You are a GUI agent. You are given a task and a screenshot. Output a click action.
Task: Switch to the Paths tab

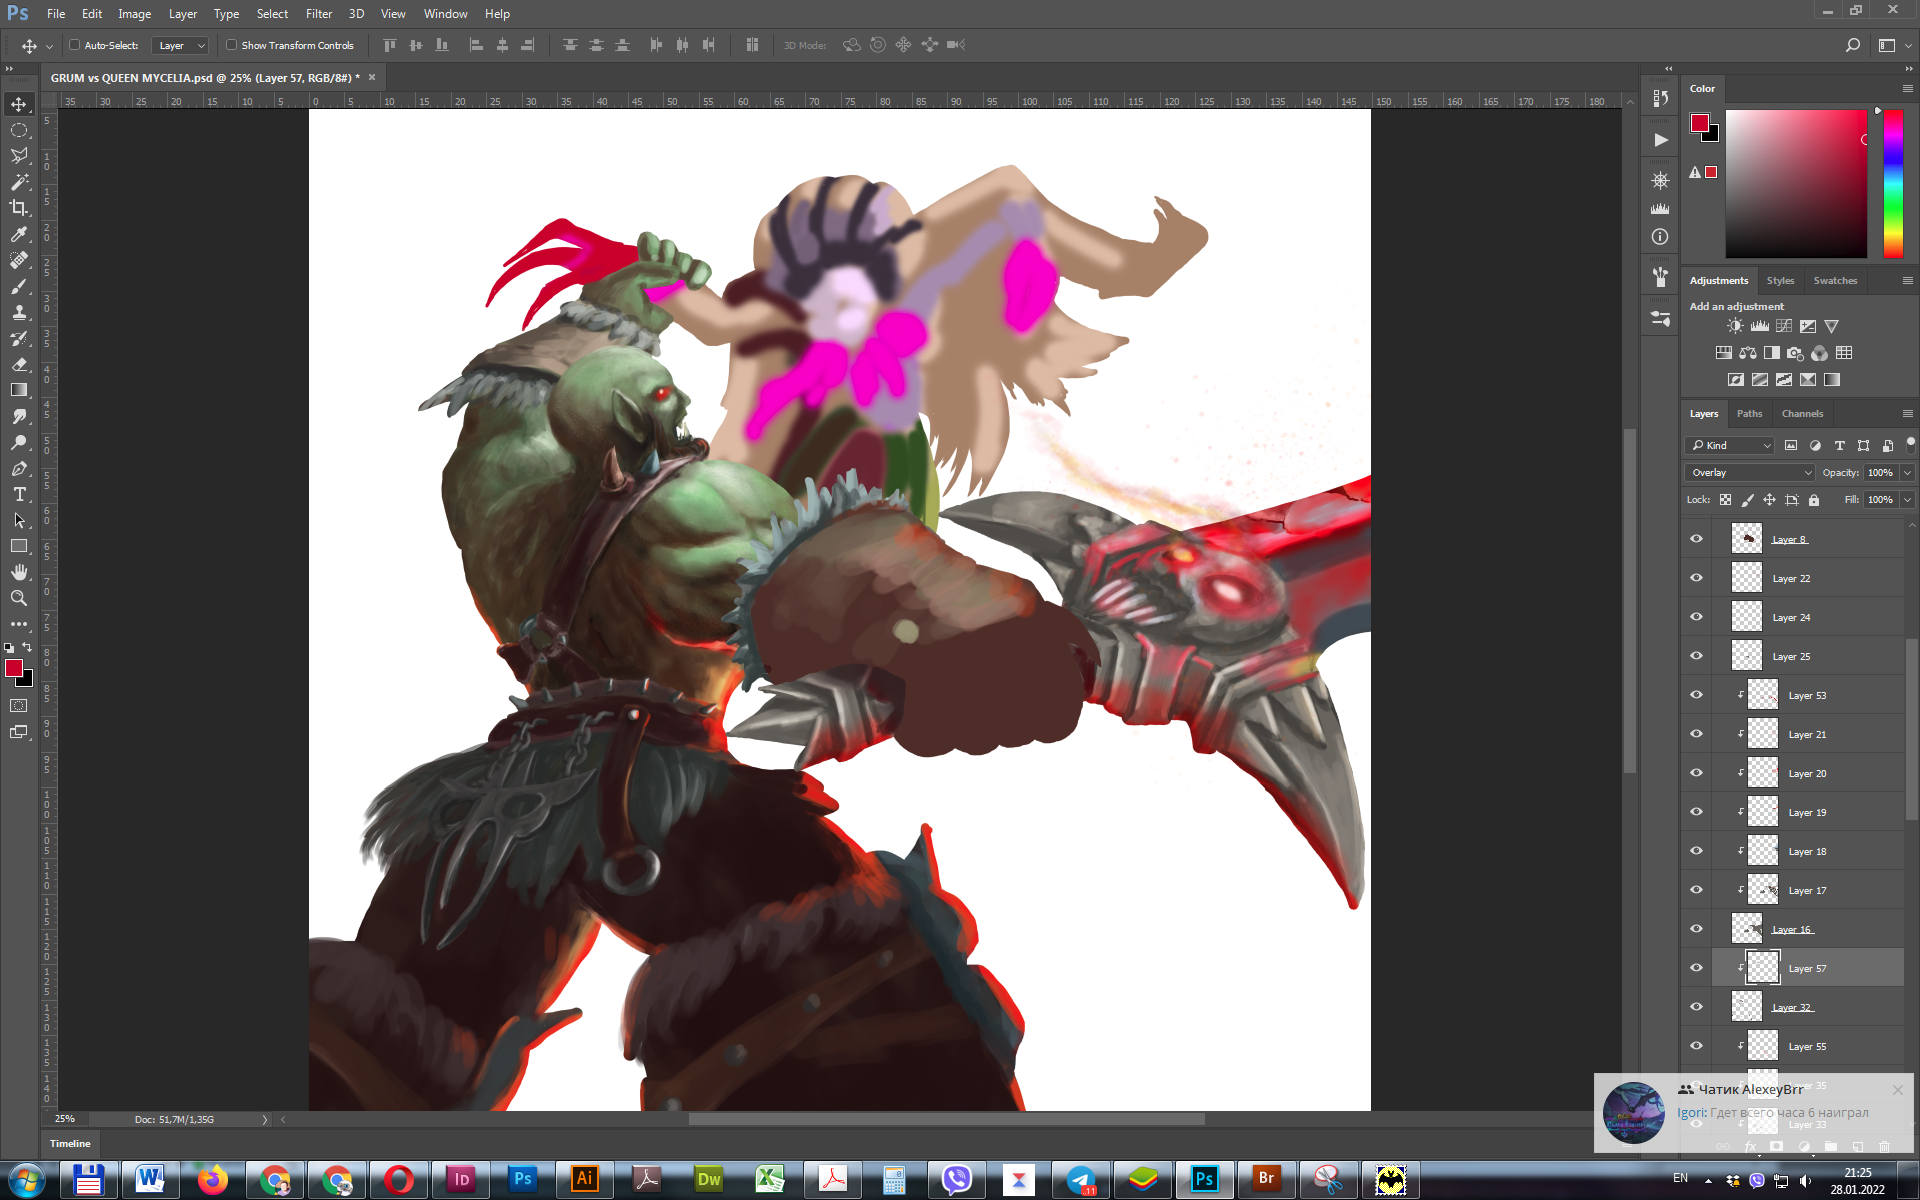click(x=1749, y=414)
